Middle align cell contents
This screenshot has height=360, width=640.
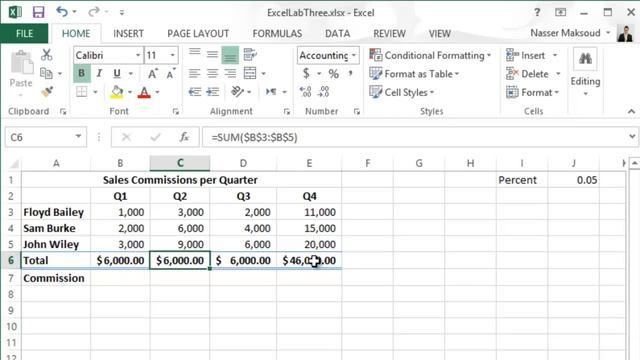[x=212, y=54]
